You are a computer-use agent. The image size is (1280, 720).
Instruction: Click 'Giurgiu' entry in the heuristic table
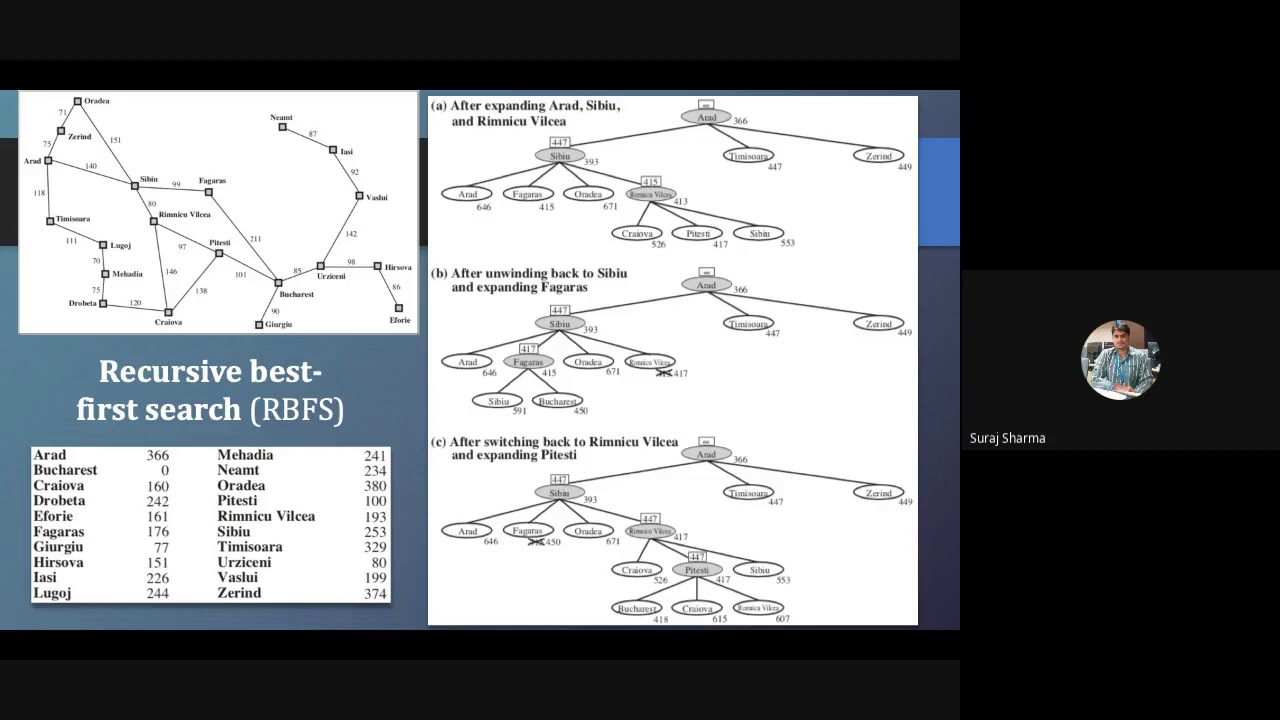(x=58, y=547)
